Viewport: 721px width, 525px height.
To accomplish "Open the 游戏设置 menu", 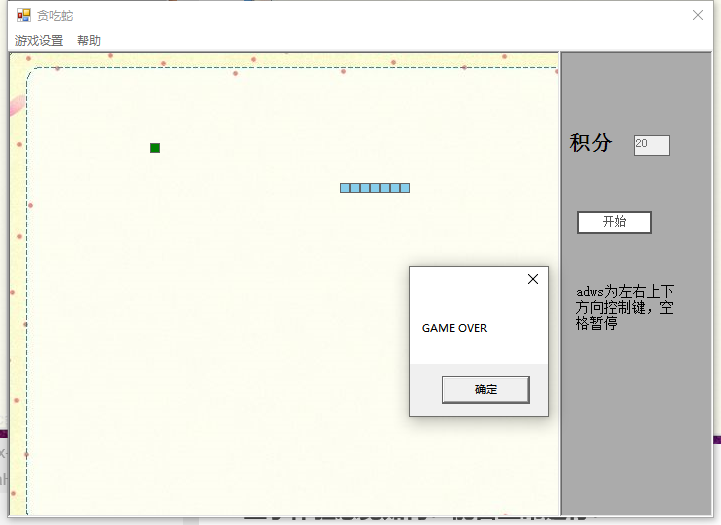I will click(39, 41).
